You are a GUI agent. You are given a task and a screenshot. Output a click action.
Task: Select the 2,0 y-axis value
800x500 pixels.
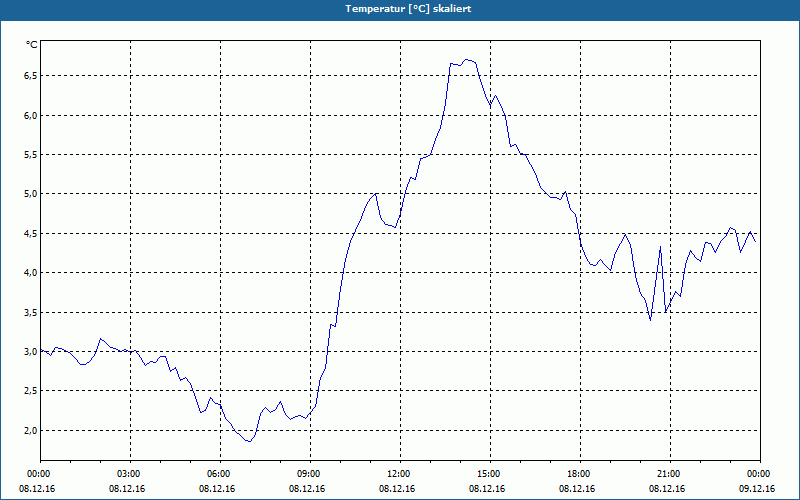pos(31,430)
